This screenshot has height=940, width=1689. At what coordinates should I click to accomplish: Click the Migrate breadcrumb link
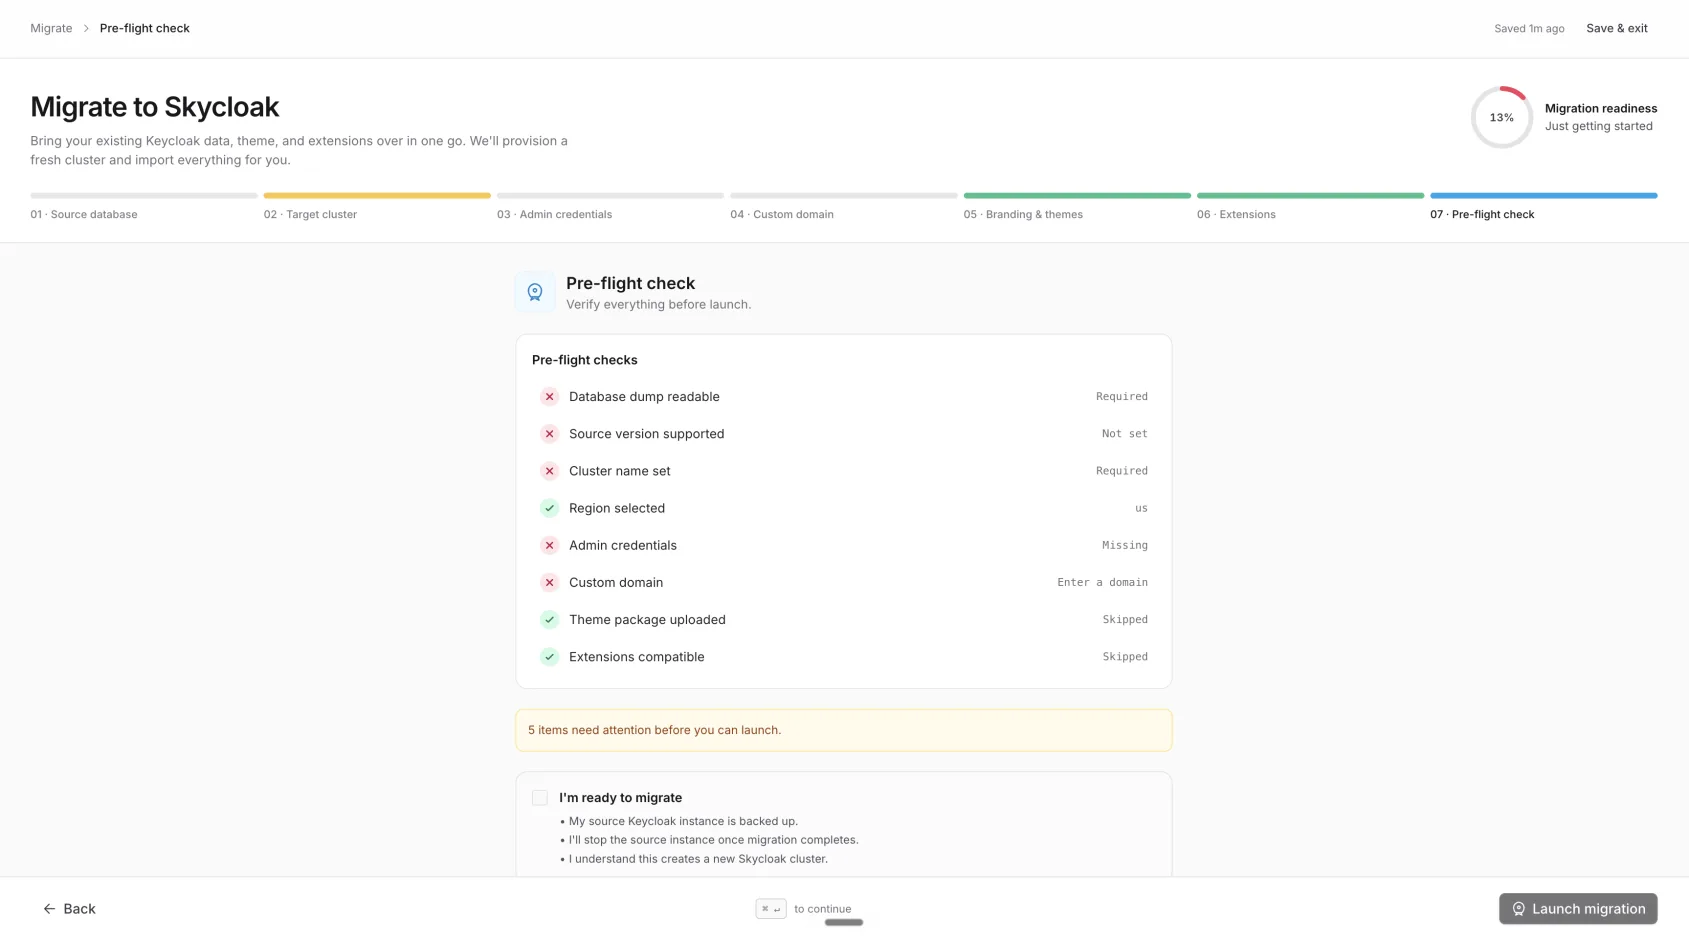pos(51,29)
